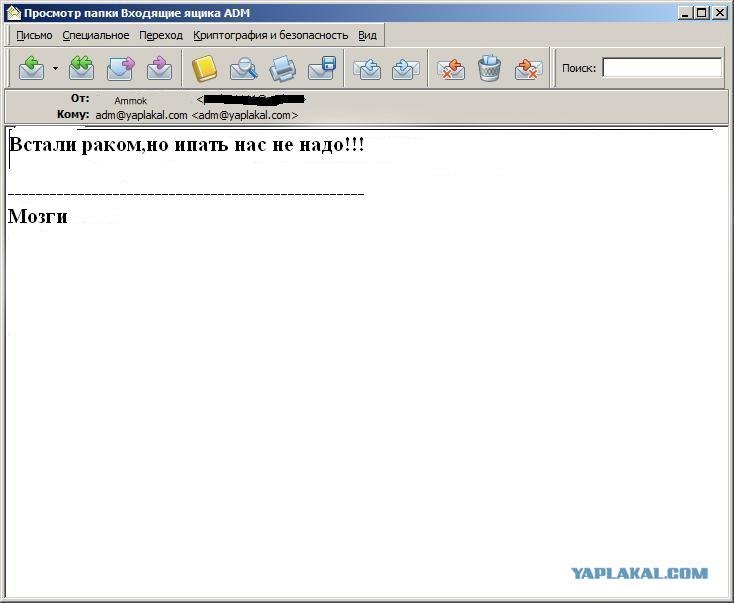This screenshot has height=603, width=734.
Task: Go to the next message with the blue right arrow envelope
Action: click(x=406, y=69)
